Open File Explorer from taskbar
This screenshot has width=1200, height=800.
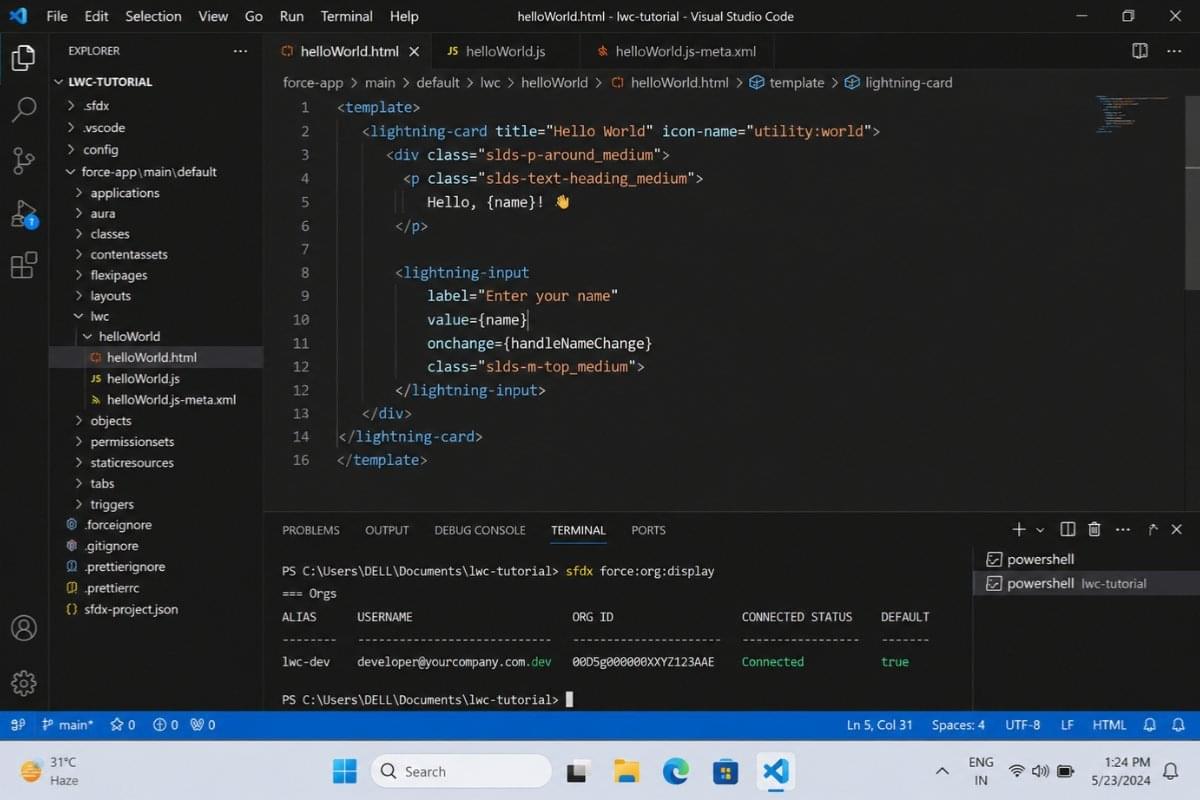tap(627, 771)
